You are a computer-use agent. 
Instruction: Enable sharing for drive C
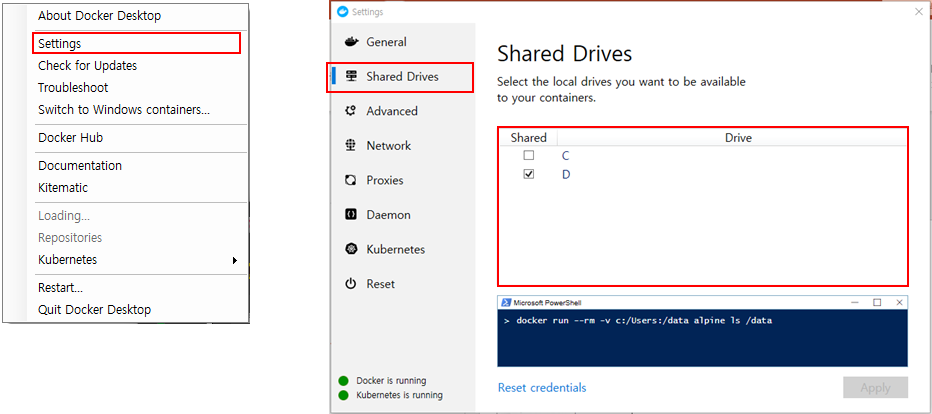point(528,156)
